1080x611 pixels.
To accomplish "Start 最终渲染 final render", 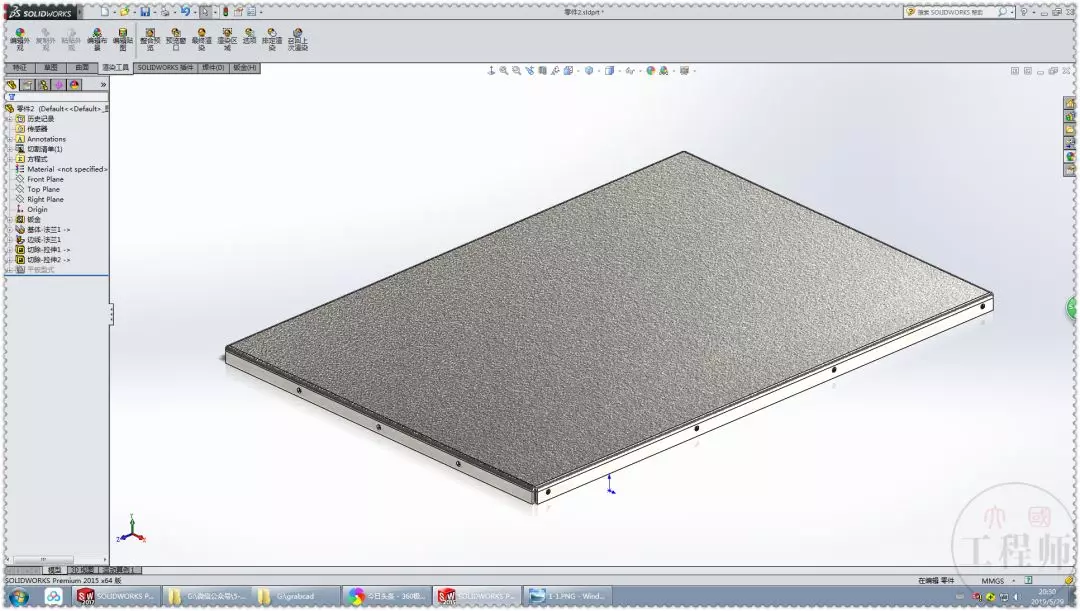I will pyautogui.click(x=201, y=40).
